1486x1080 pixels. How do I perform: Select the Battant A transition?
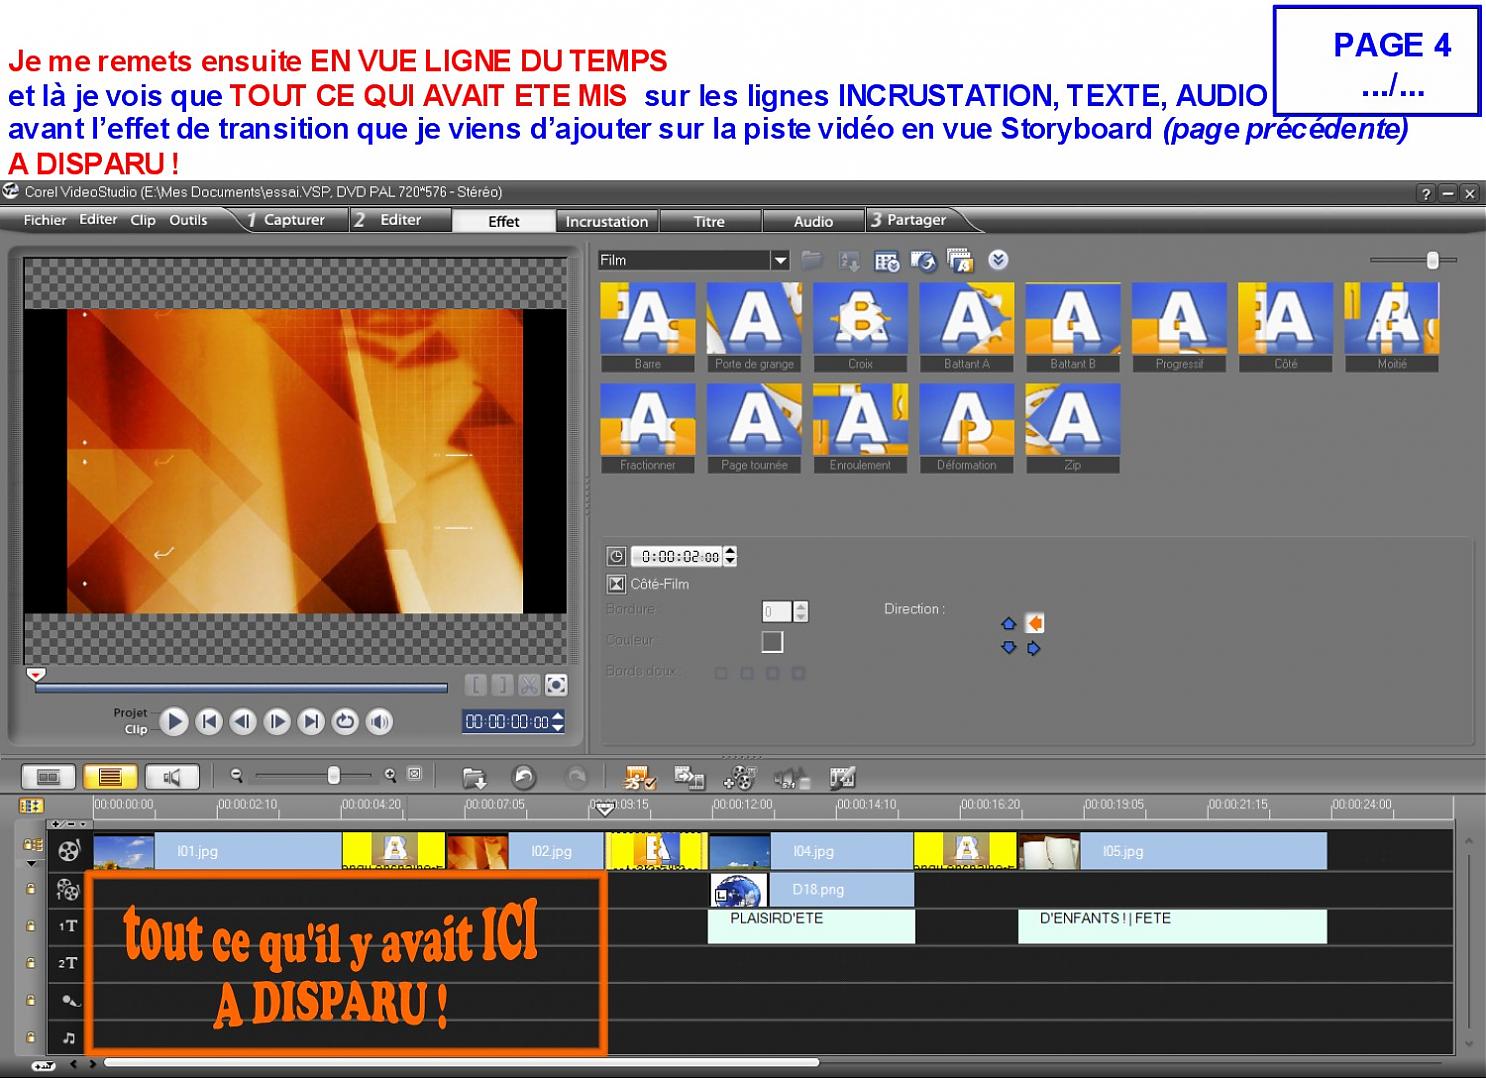click(x=967, y=327)
